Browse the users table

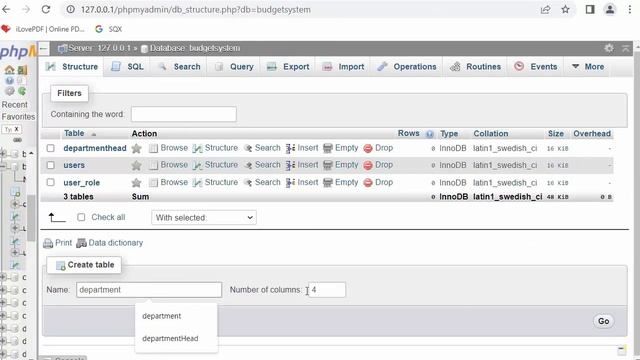tap(169, 165)
